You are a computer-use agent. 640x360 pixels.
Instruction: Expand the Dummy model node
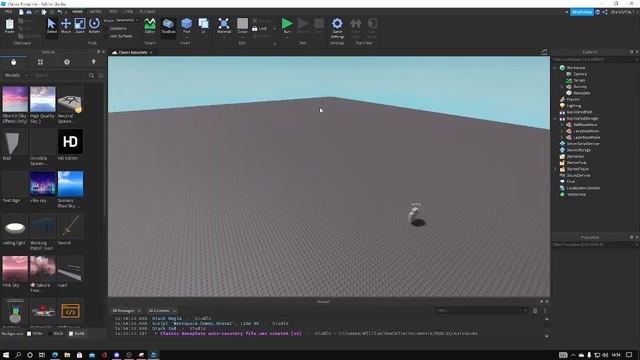[562, 87]
